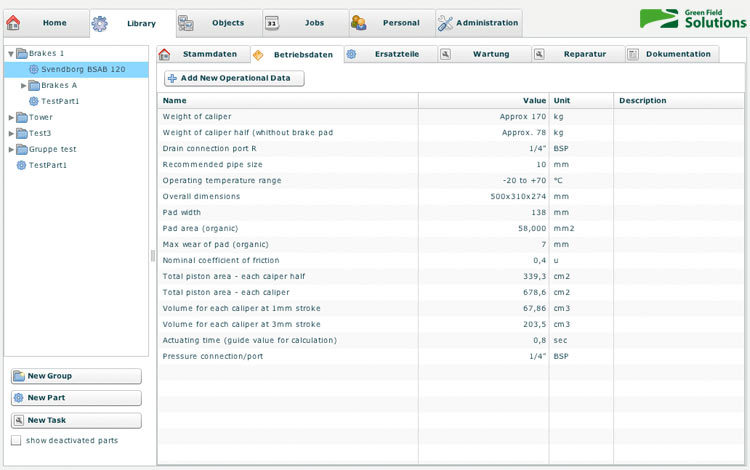This screenshot has height=470, width=750.
Task: Expand the Gruppe test folder
Action: point(10,149)
